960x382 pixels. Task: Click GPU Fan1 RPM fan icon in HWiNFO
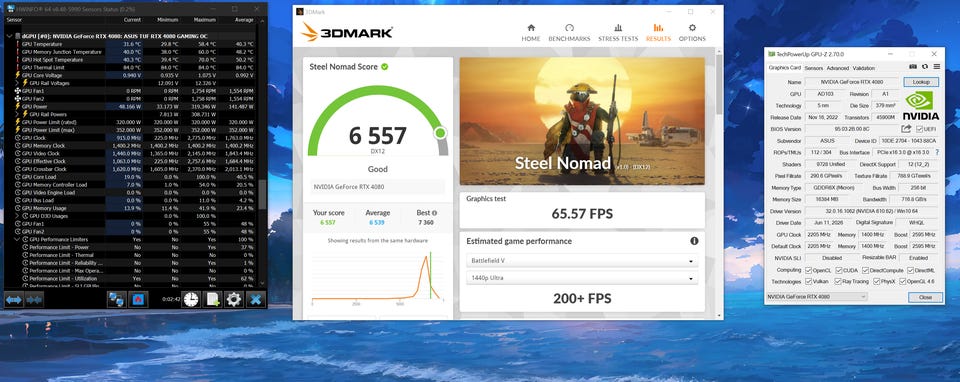17,91
